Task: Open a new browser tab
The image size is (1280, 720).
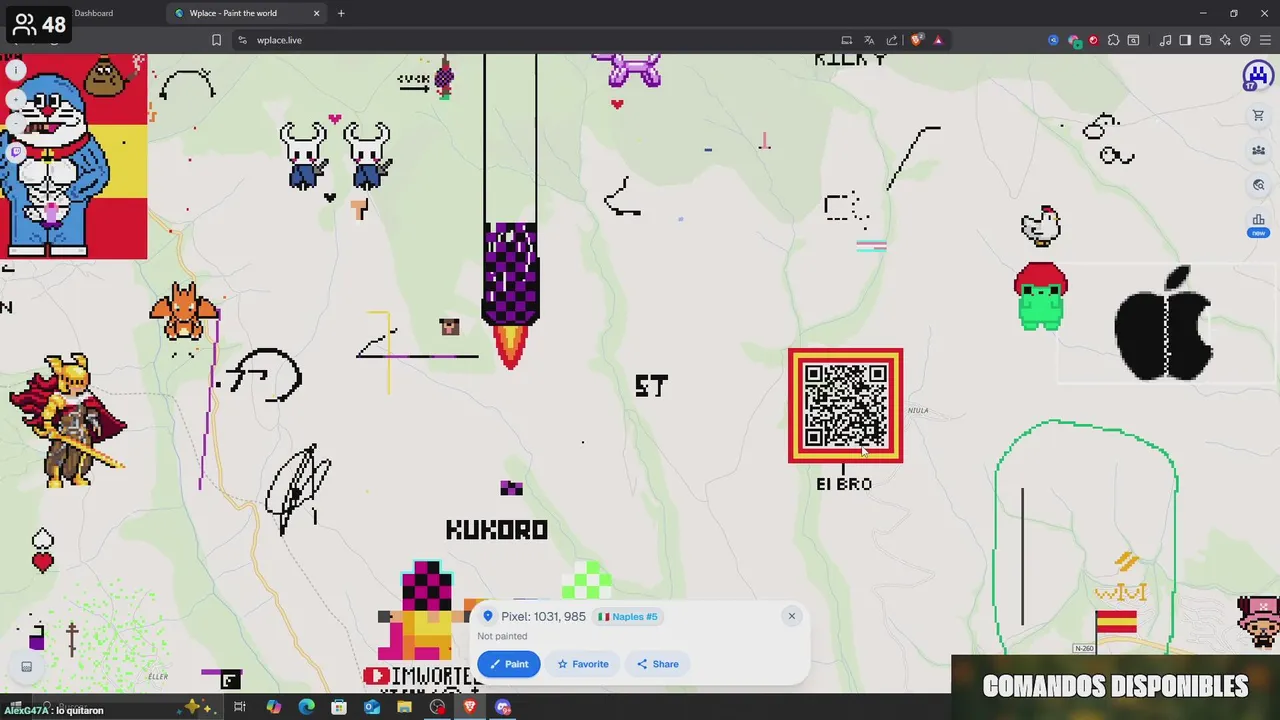Action: pyautogui.click(x=341, y=13)
